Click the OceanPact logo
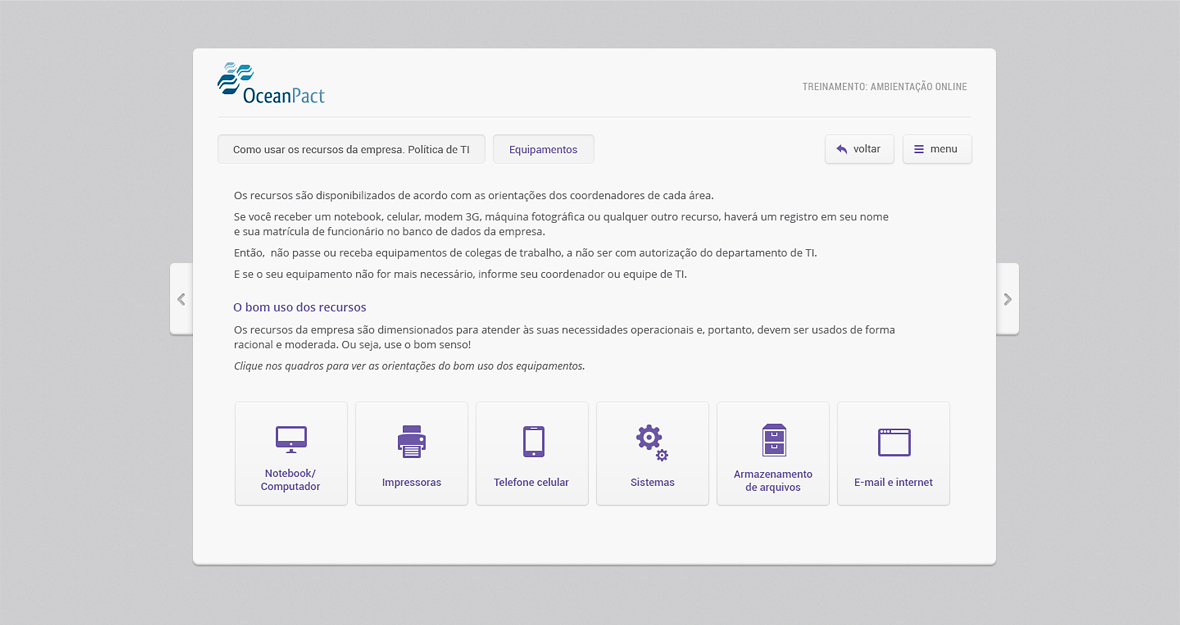This screenshot has width=1180, height=625. [x=271, y=83]
